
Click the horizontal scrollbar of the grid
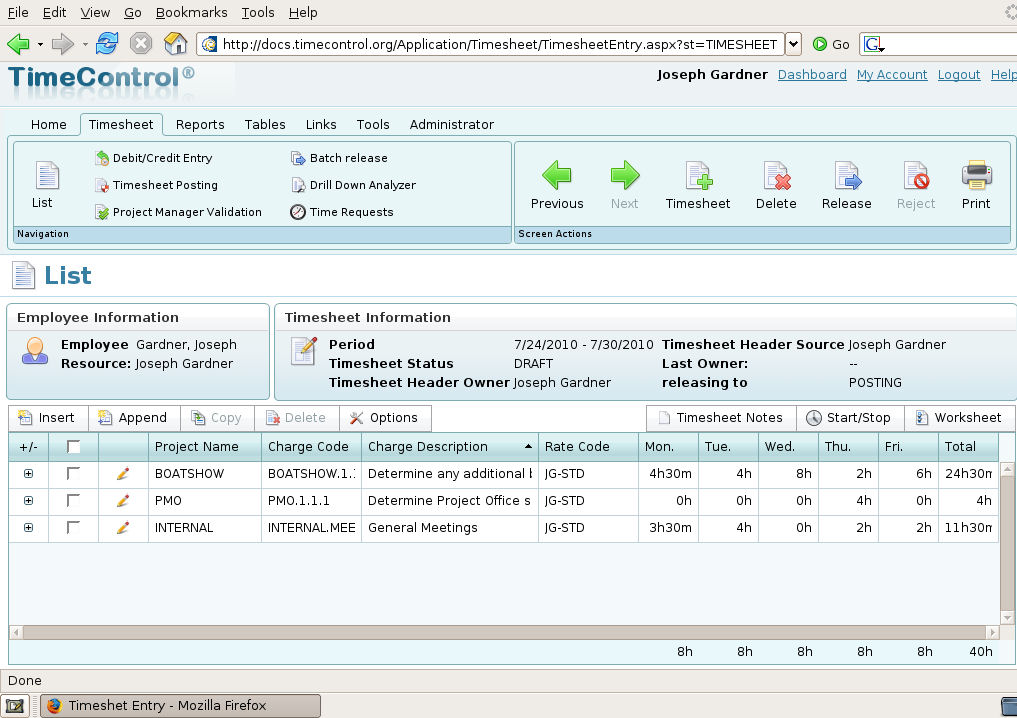pyautogui.click(x=504, y=632)
